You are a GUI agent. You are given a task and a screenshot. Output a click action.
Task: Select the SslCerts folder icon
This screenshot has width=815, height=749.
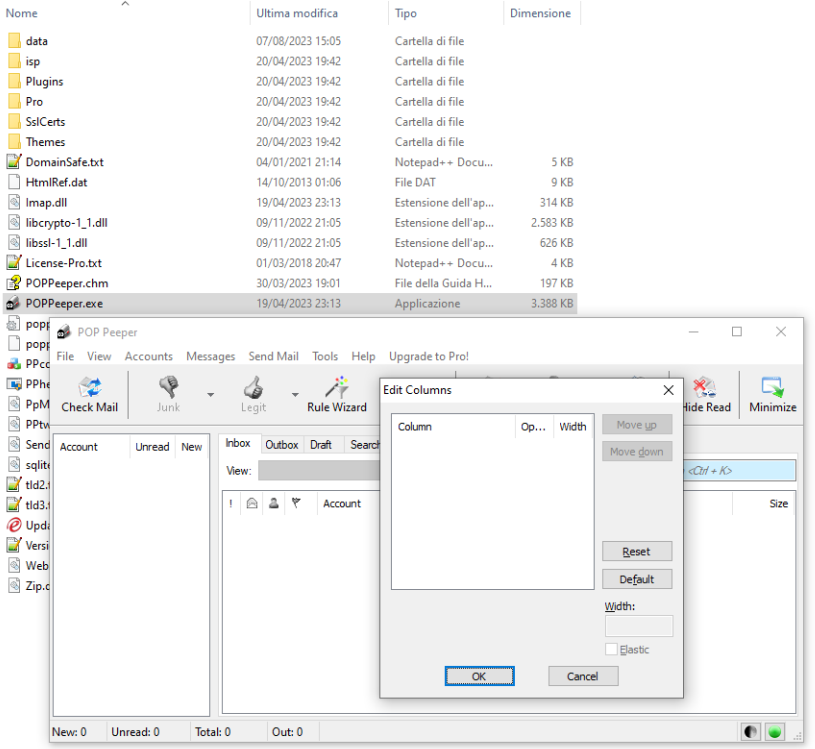coord(15,122)
